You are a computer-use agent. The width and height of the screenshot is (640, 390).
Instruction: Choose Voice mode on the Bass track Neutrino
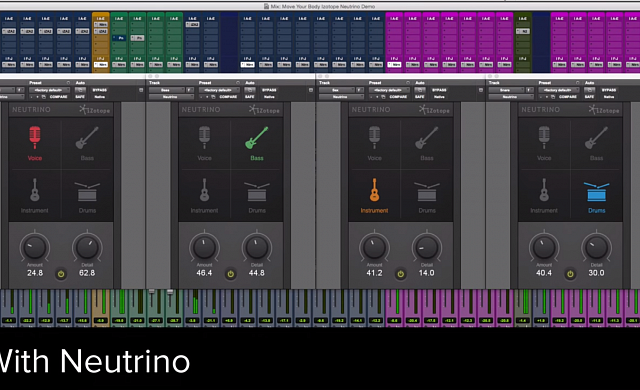point(204,143)
